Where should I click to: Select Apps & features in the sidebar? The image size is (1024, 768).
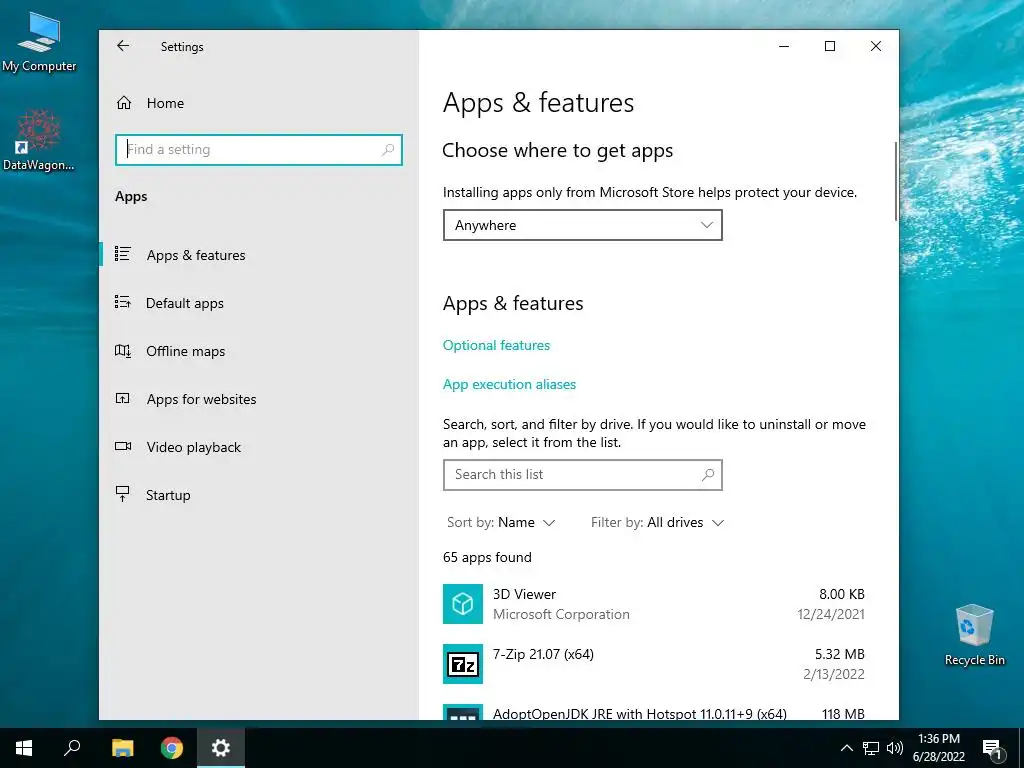tap(259, 255)
